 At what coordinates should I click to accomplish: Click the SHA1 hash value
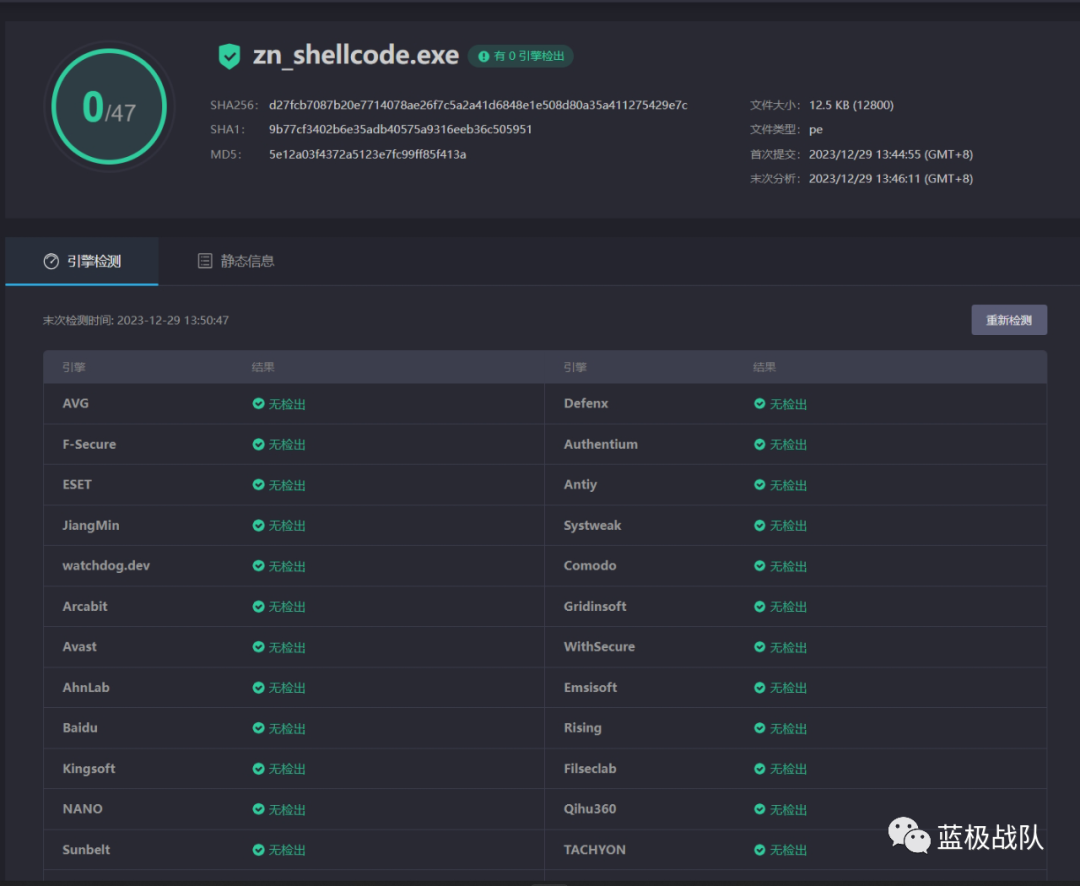click(x=400, y=130)
